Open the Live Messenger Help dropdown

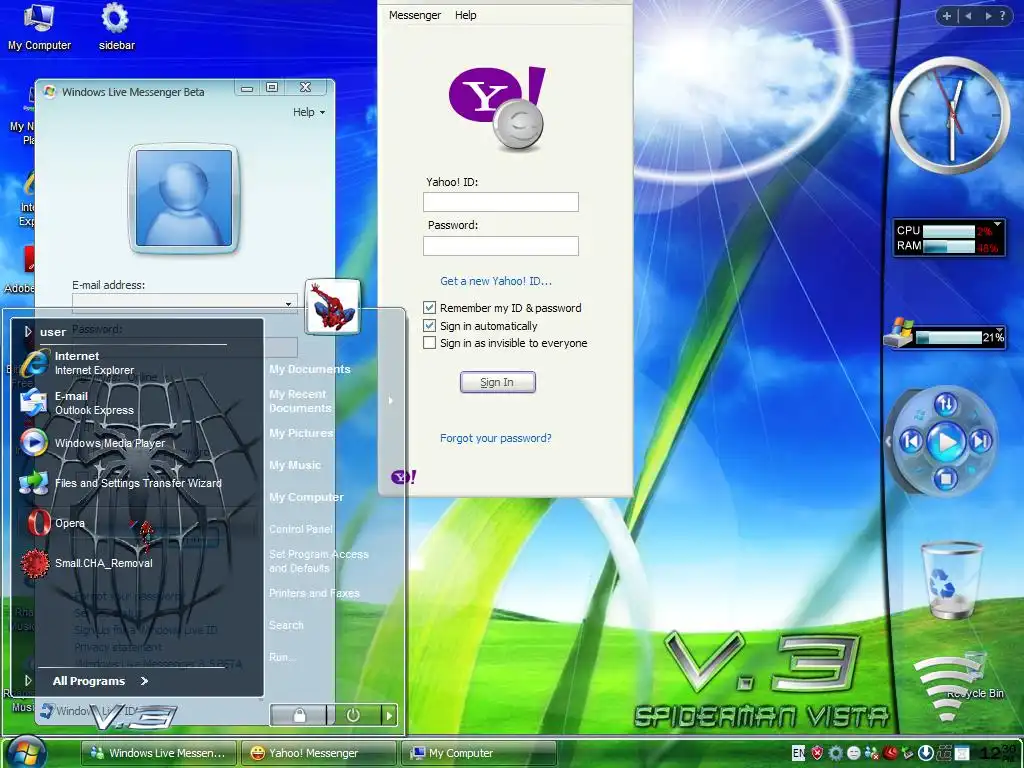click(x=308, y=112)
